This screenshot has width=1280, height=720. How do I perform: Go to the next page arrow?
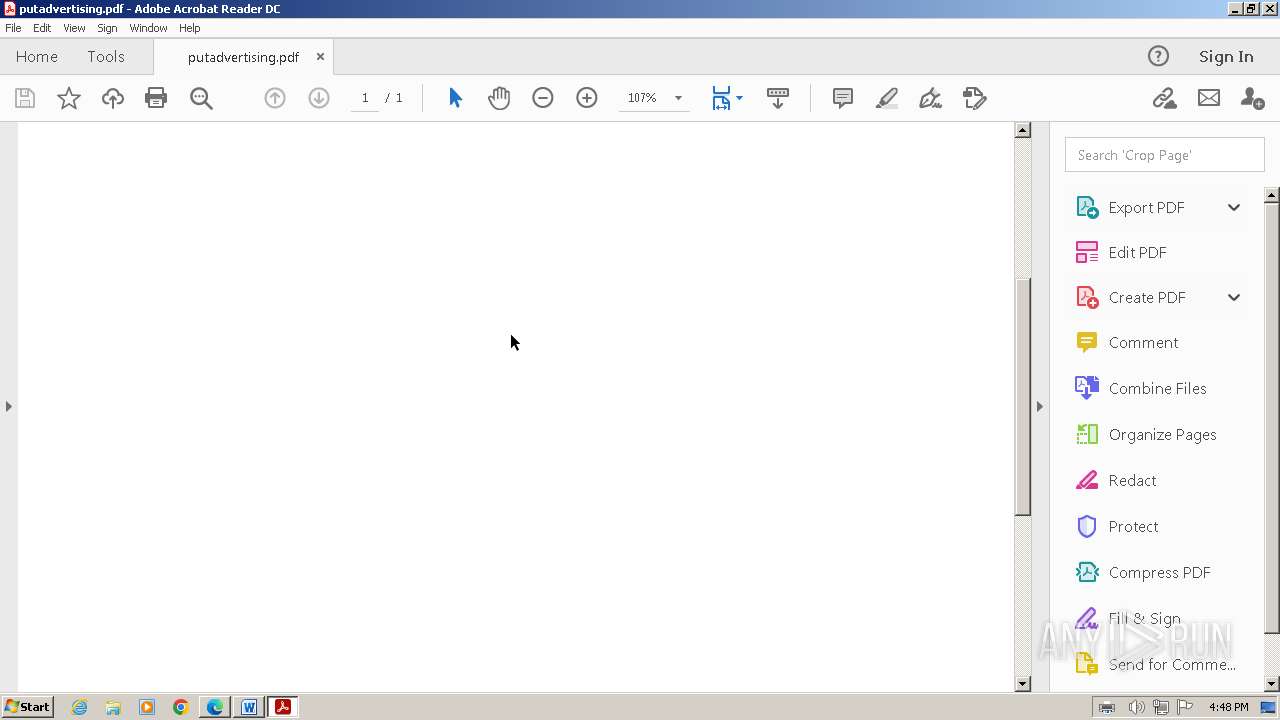tap(319, 98)
